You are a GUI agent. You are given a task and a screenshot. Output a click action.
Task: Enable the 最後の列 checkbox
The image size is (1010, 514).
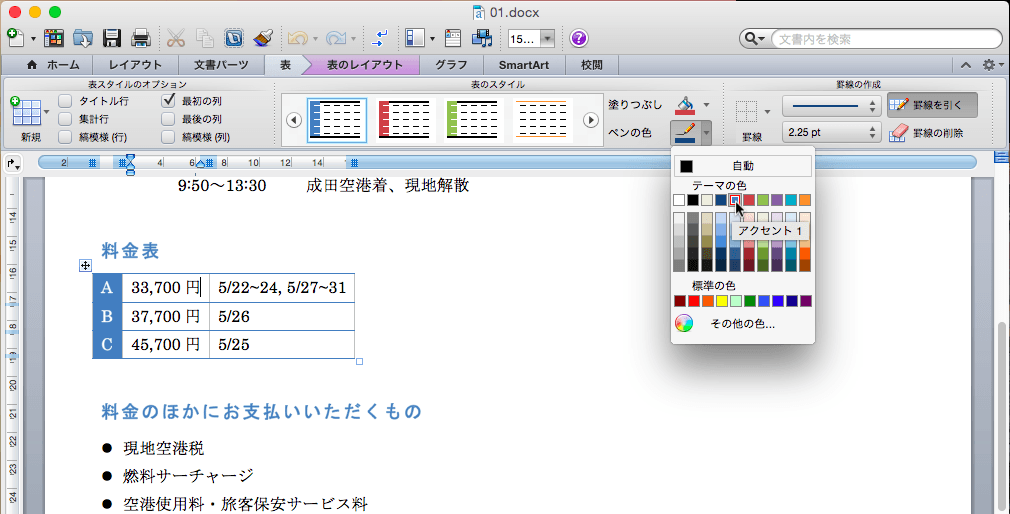[x=168, y=119]
